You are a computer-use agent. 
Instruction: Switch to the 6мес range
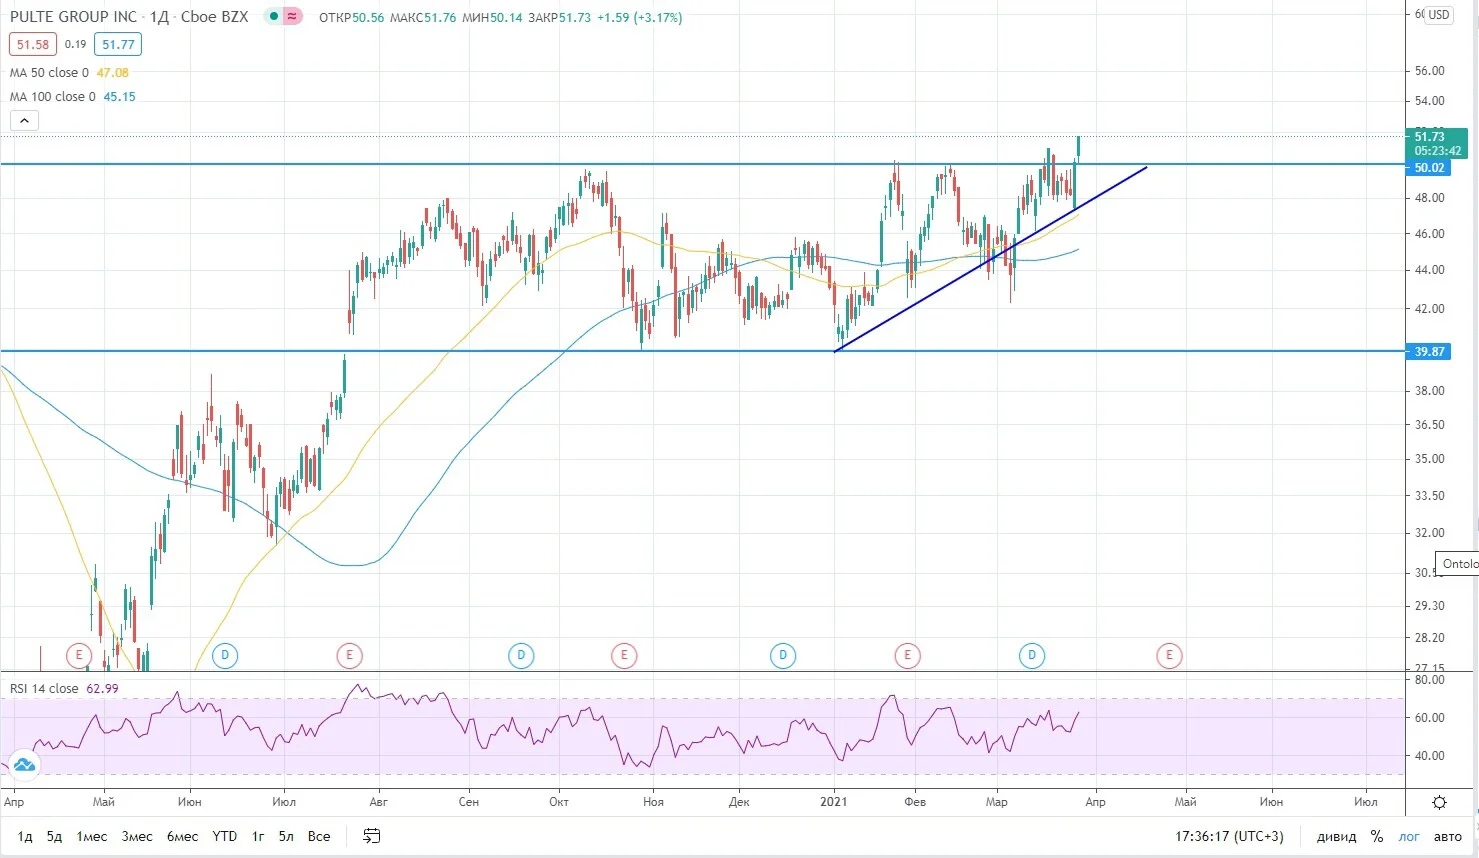pos(182,836)
